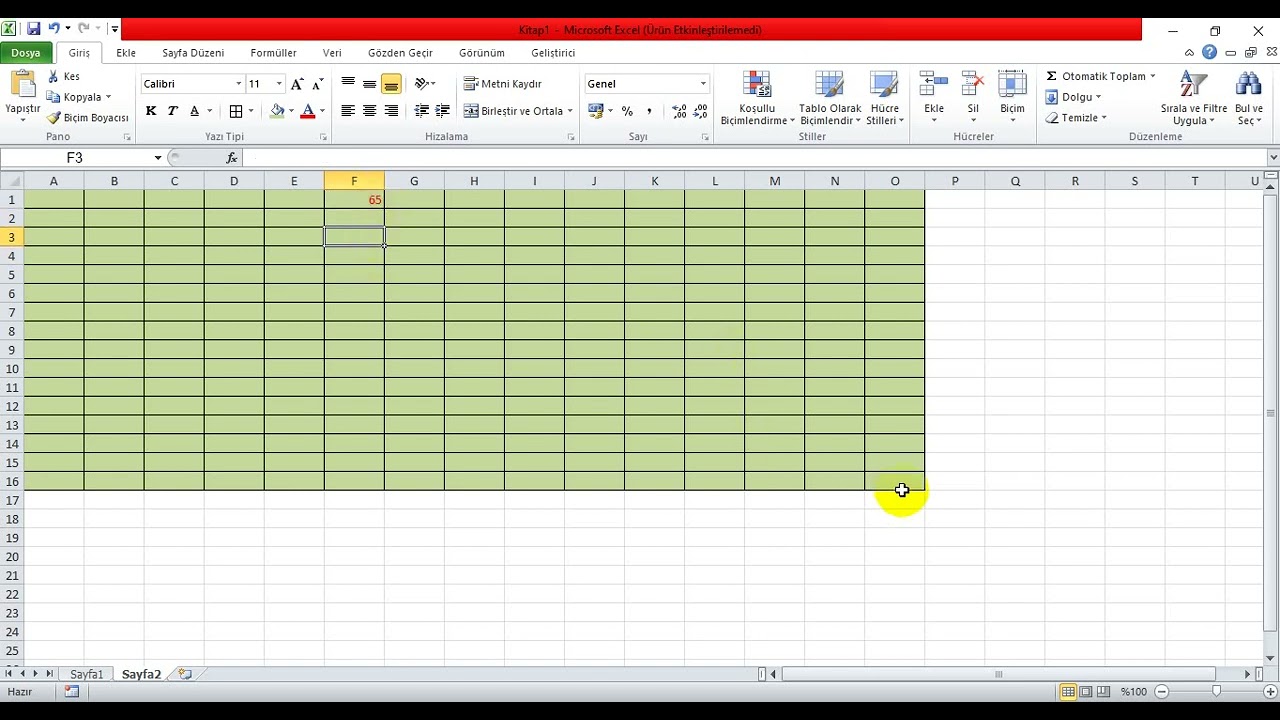Click the Decrease Font Size icon
This screenshot has height=720, width=1280.
(x=318, y=84)
